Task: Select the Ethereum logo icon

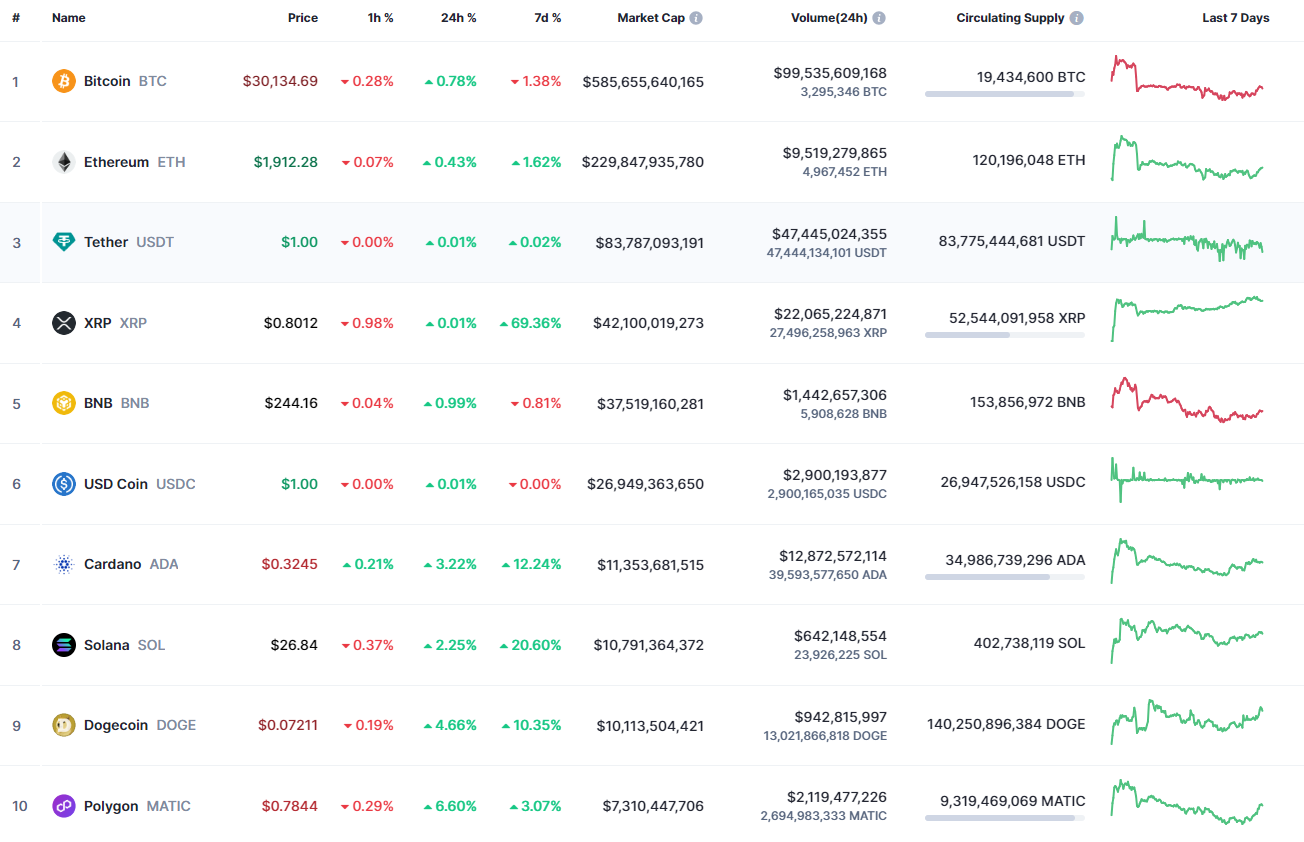Action: (65, 161)
